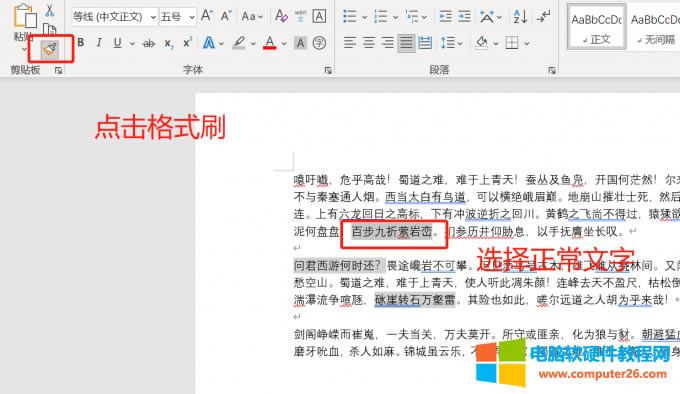Expand the underline style dropdown arrow

click(x=132, y=43)
